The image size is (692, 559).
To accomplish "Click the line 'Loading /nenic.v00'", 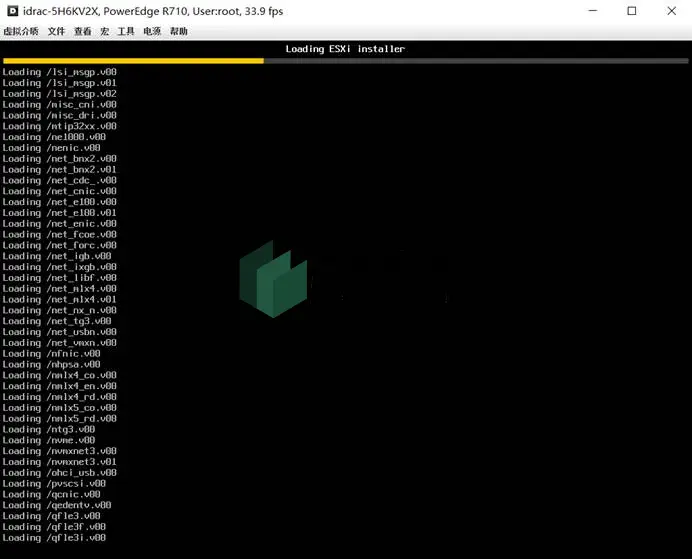I will [x=52, y=148].
